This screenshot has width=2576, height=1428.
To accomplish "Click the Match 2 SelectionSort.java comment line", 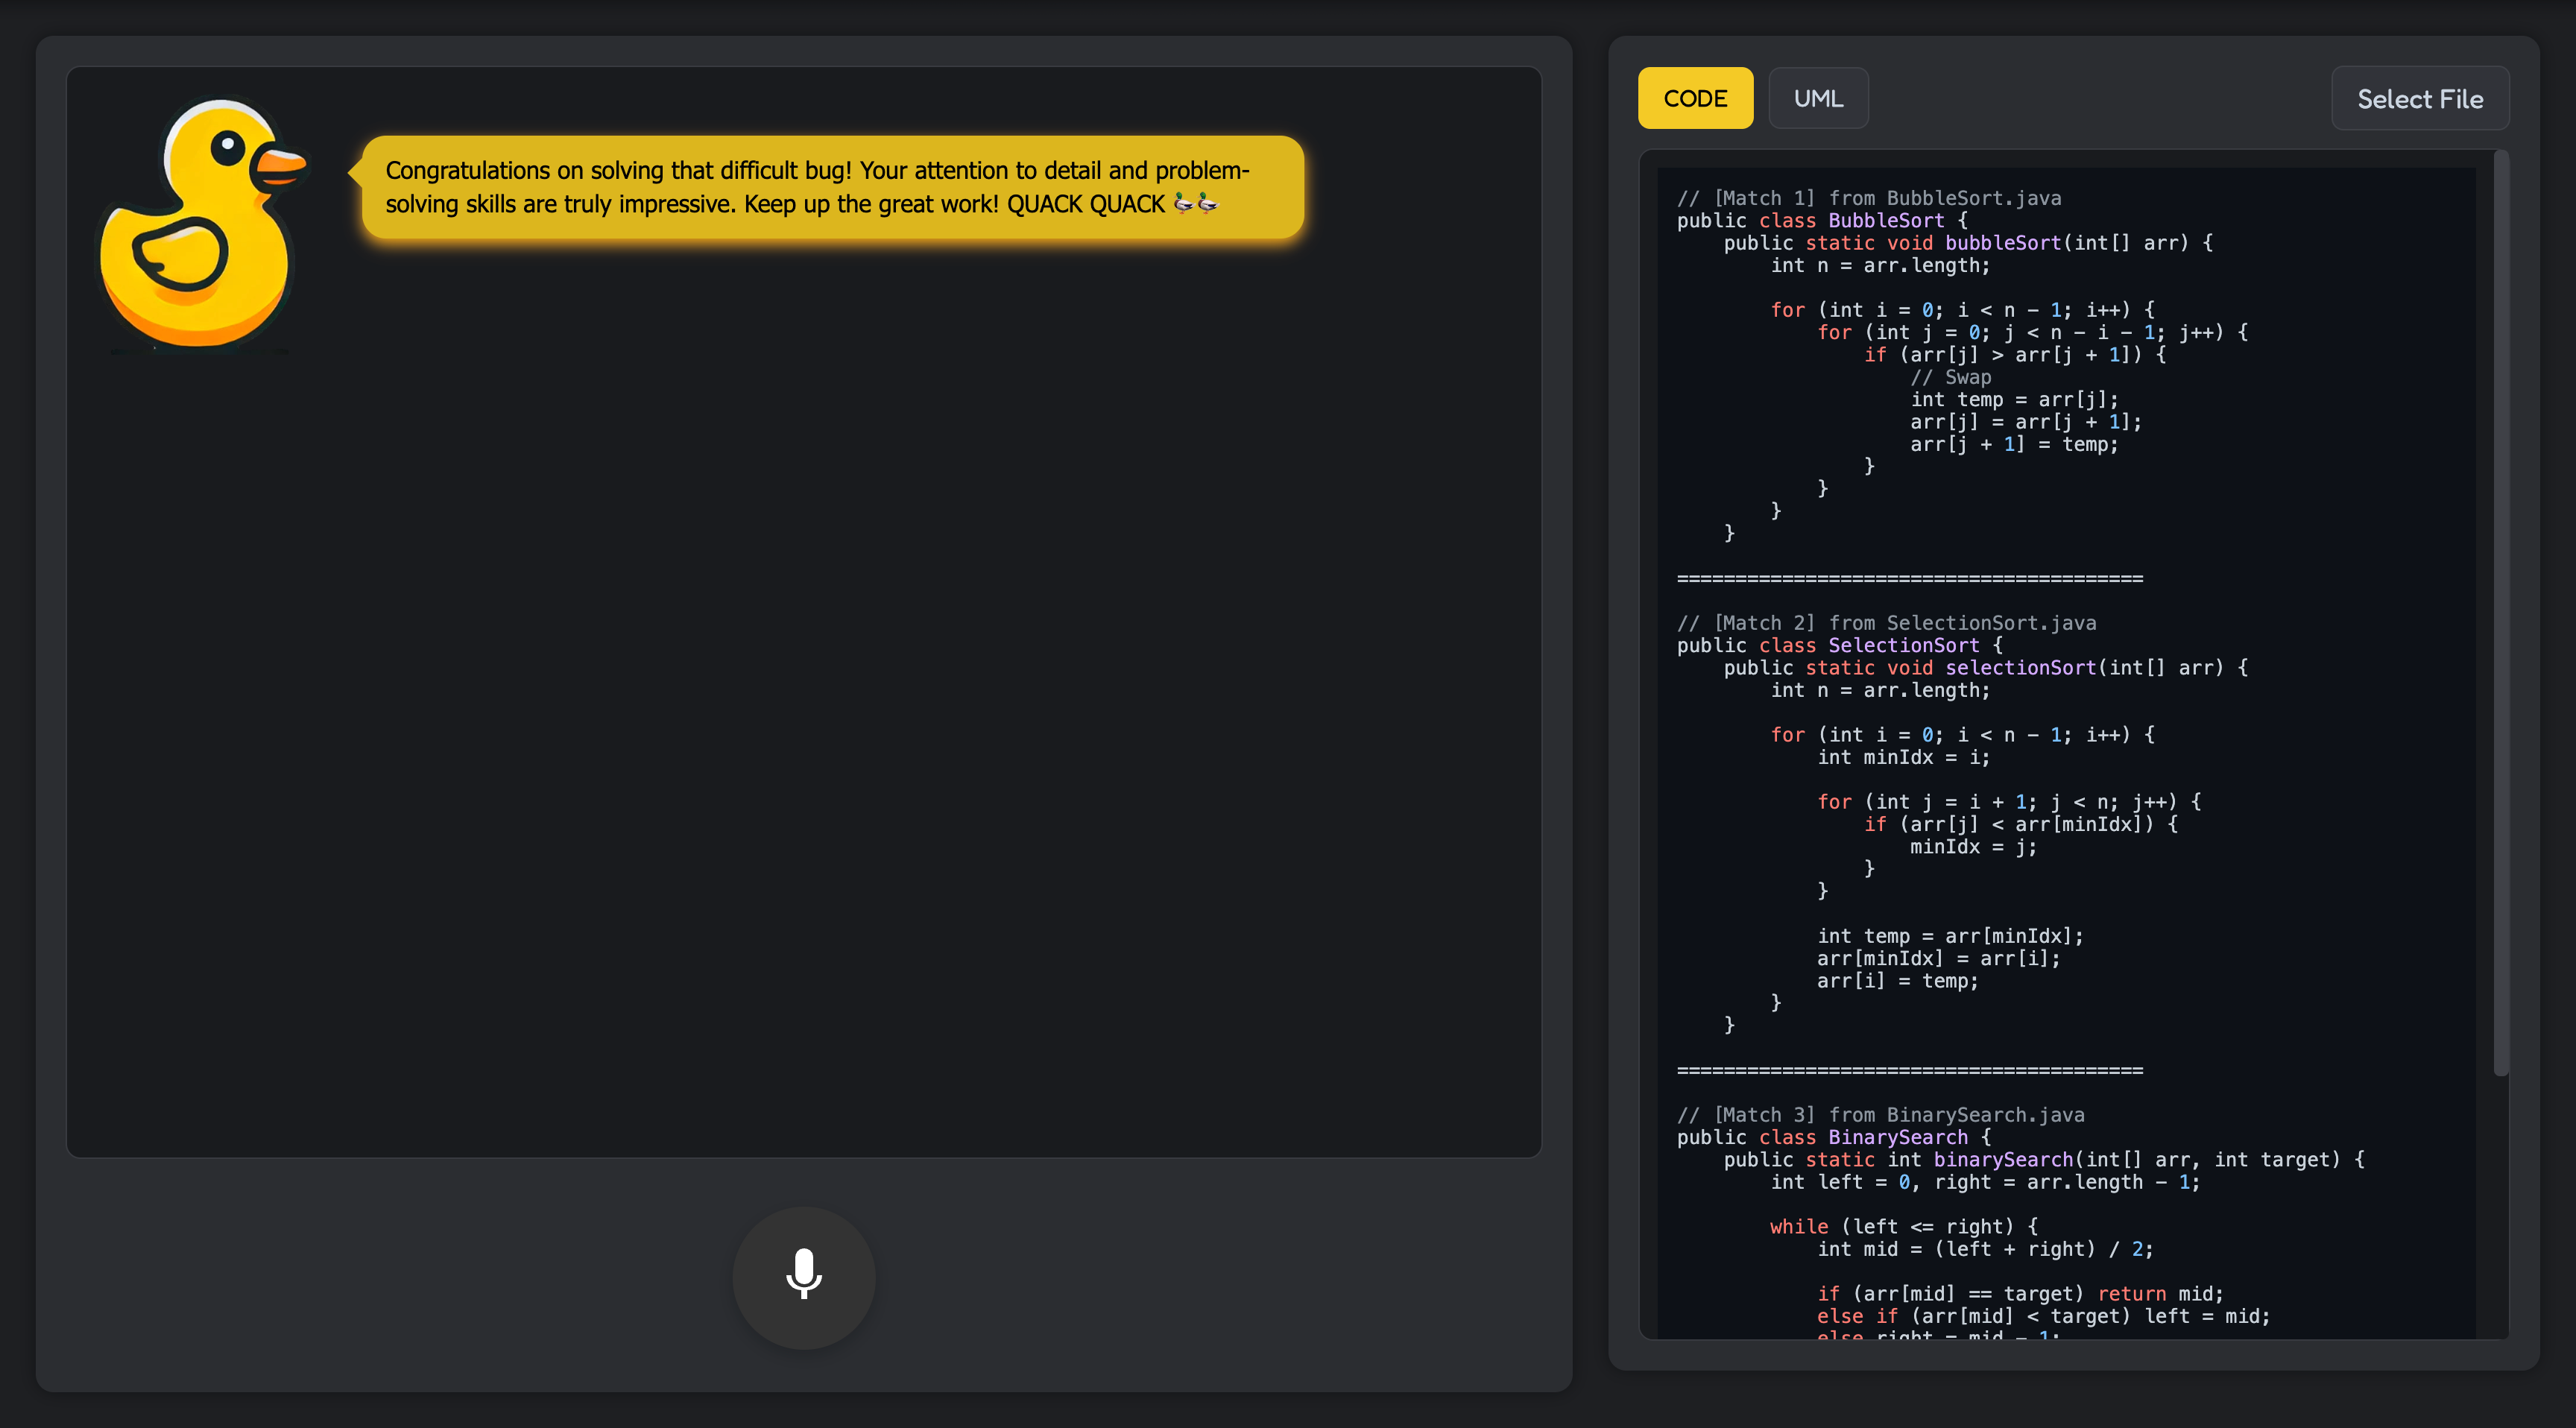I will [x=1886, y=623].
